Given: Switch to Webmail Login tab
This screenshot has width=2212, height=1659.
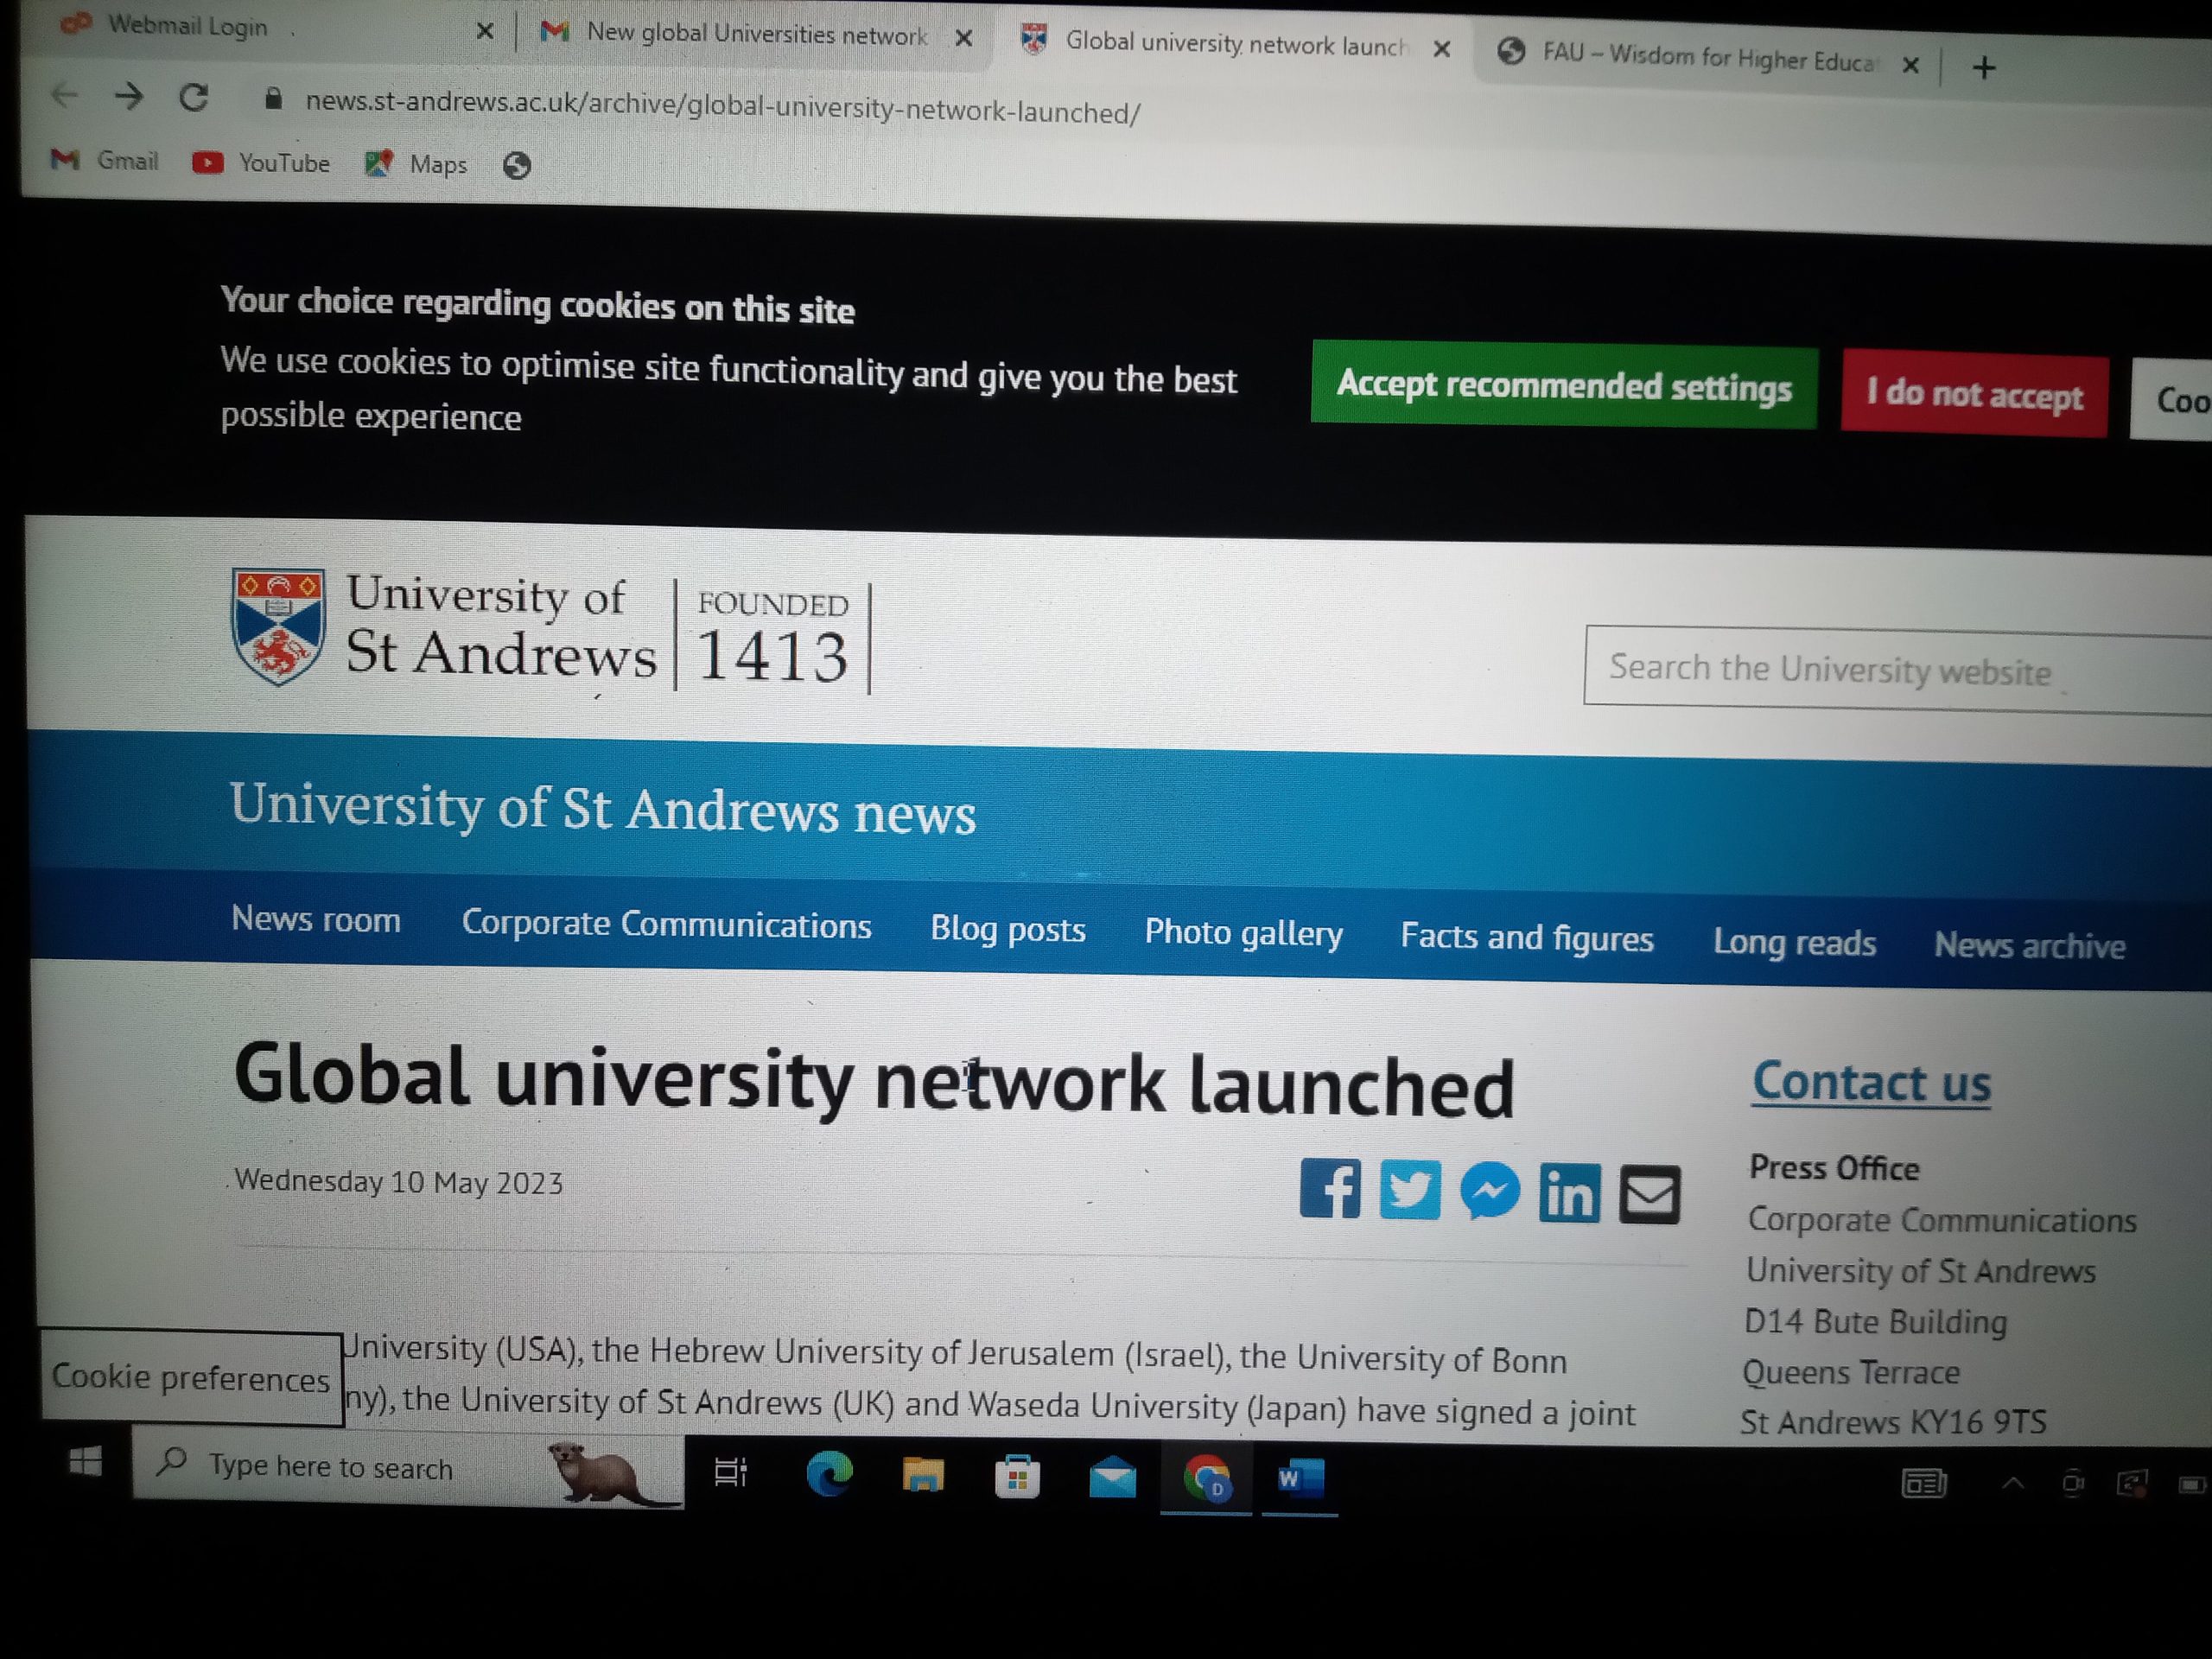Looking at the screenshot, I should 188,26.
